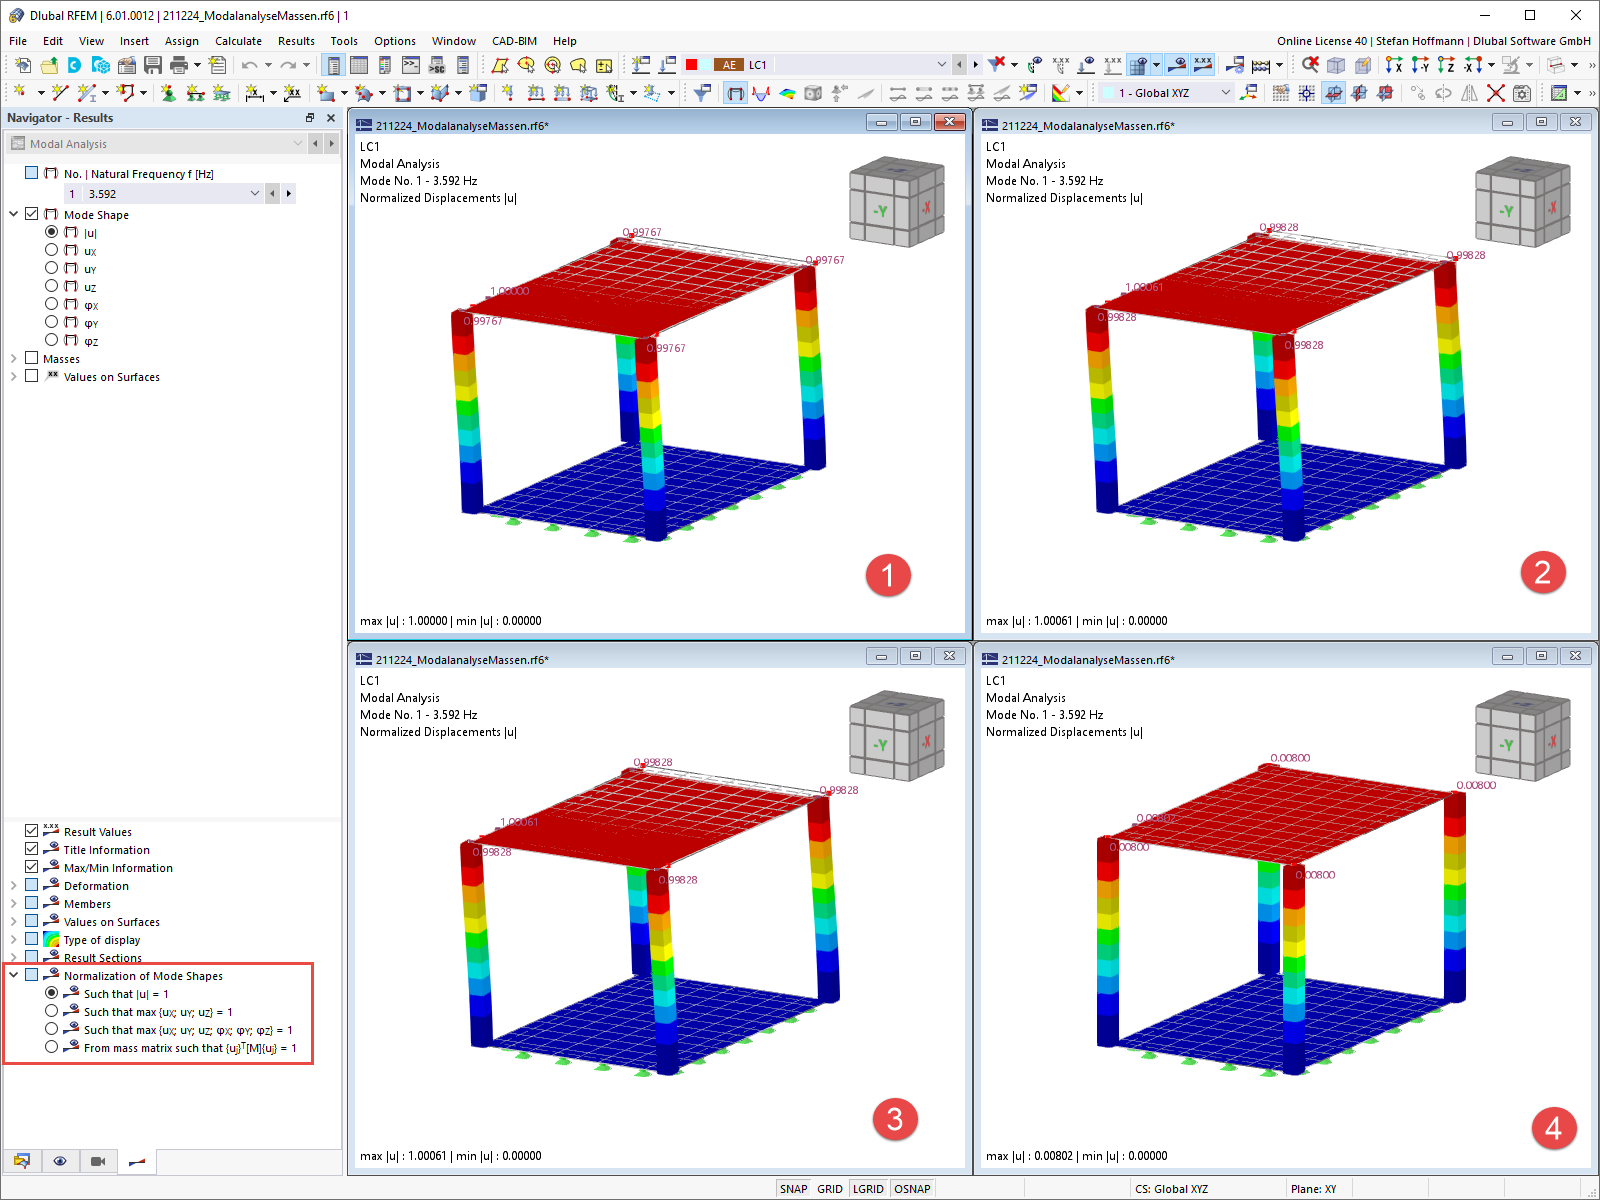Select 'From mass matrix' normalization option
This screenshot has height=1200, width=1600.
(x=51, y=1047)
